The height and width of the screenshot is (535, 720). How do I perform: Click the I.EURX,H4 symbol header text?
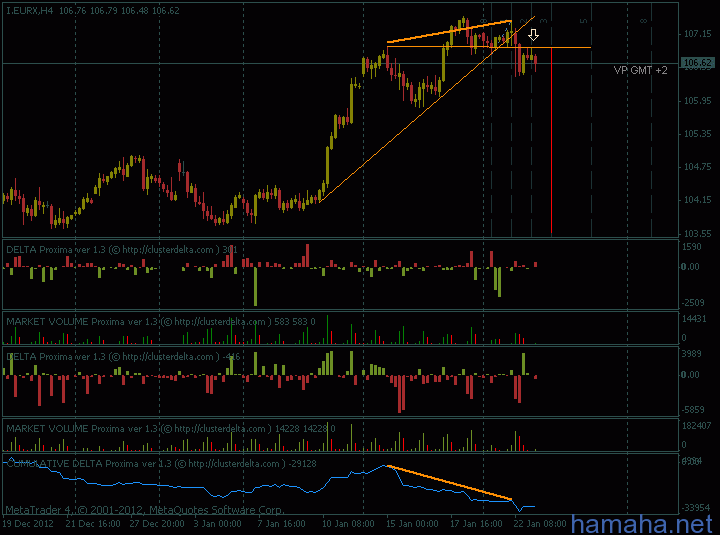(x=29, y=11)
